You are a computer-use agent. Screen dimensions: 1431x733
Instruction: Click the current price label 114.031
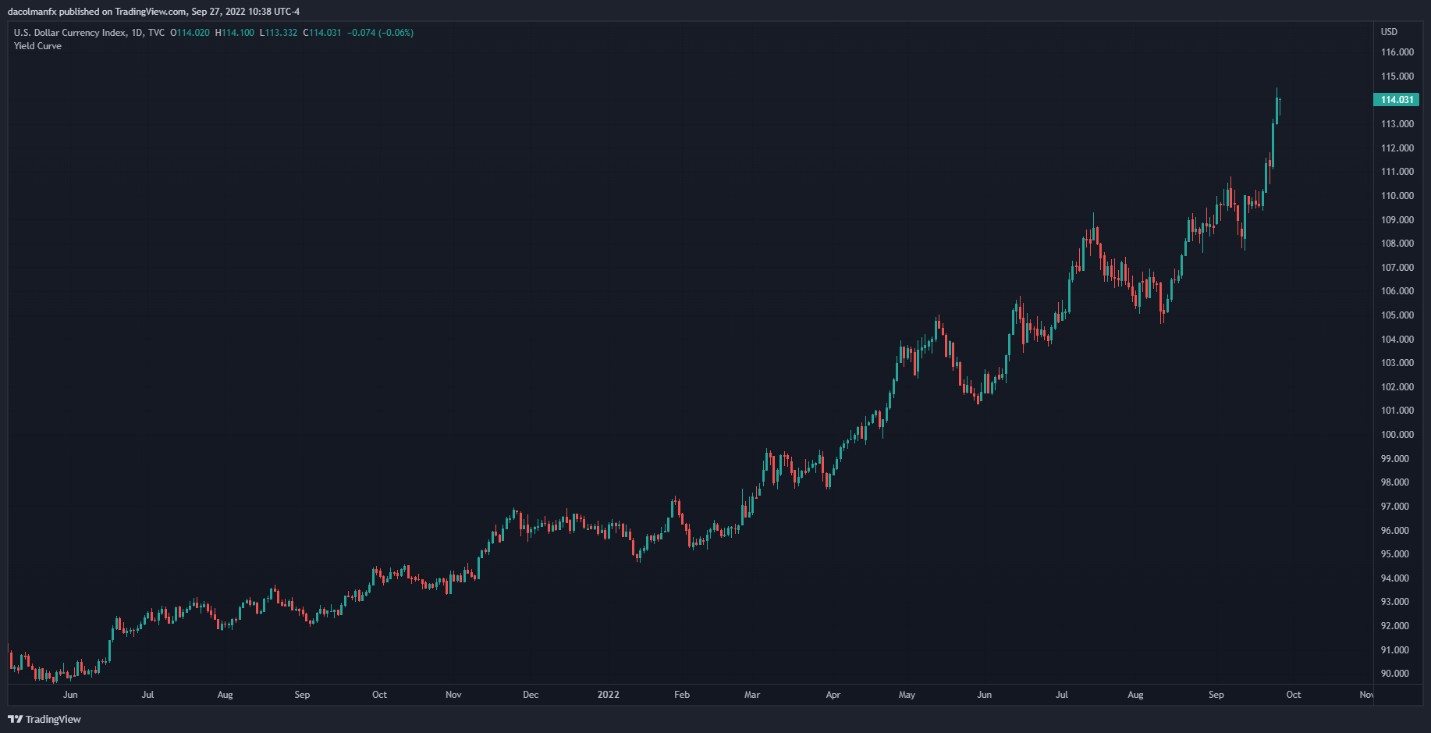[1396, 99]
